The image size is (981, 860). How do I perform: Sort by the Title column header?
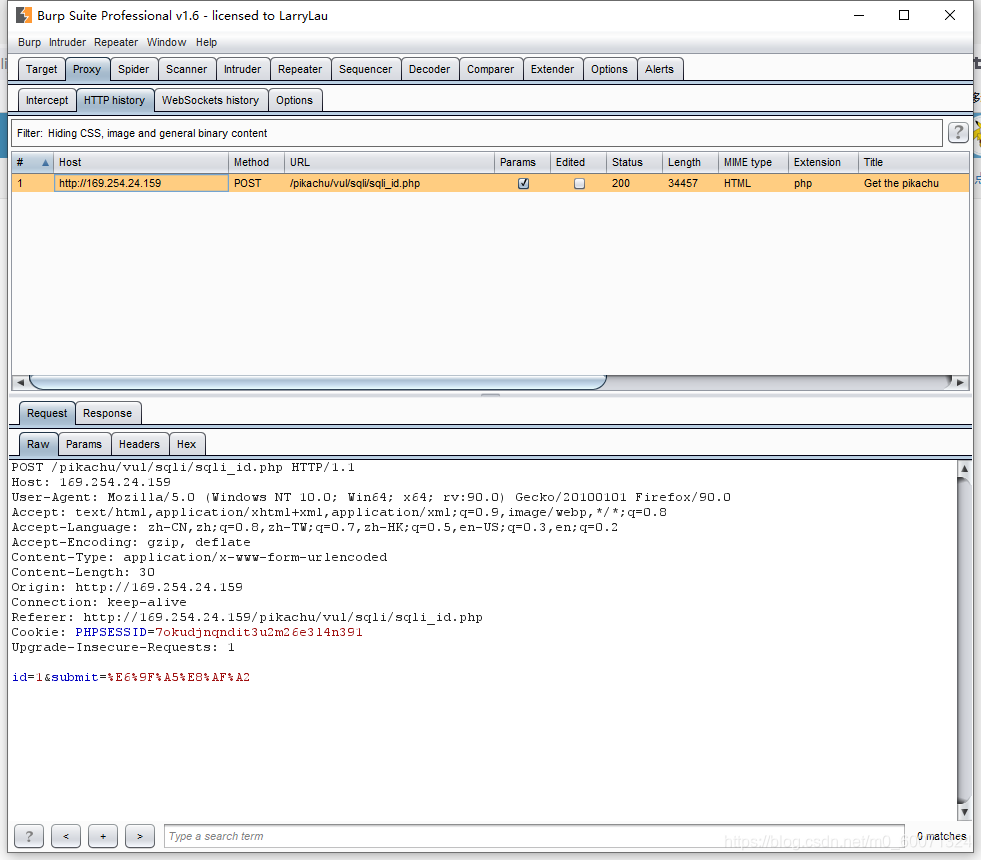click(913, 163)
